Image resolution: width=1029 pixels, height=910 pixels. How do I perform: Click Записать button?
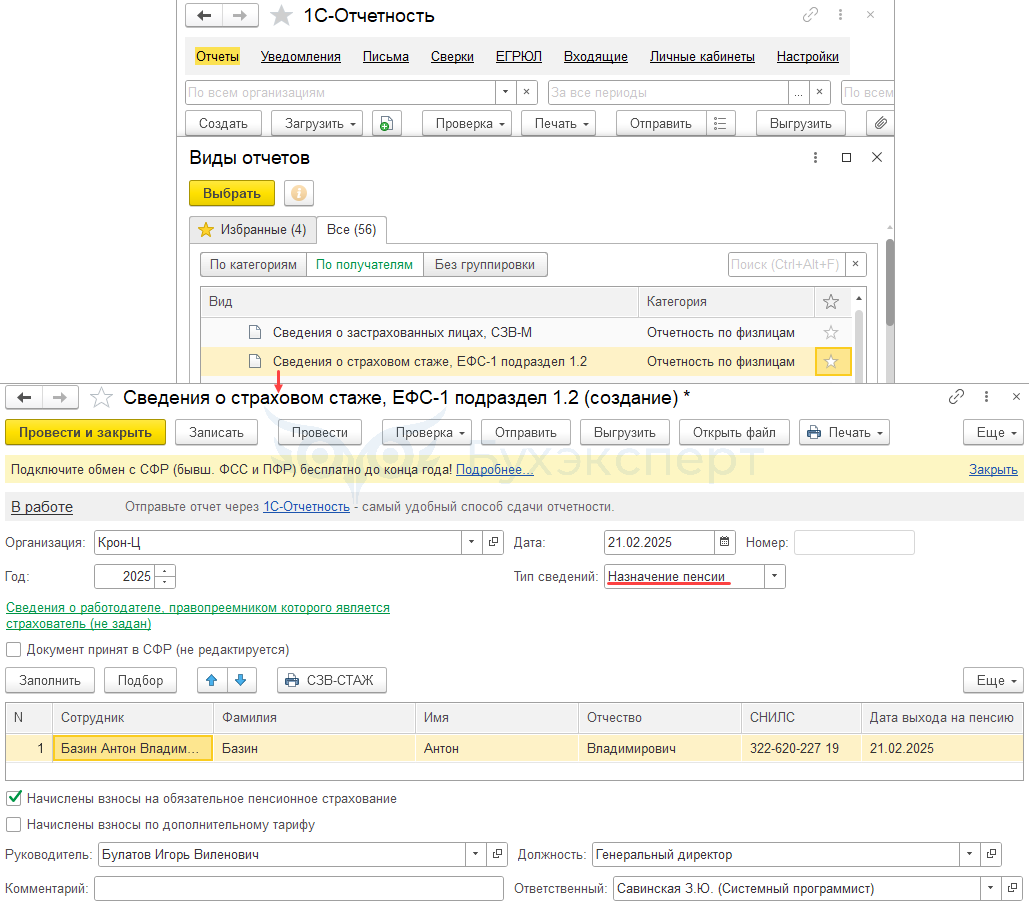[x=217, y=432]
